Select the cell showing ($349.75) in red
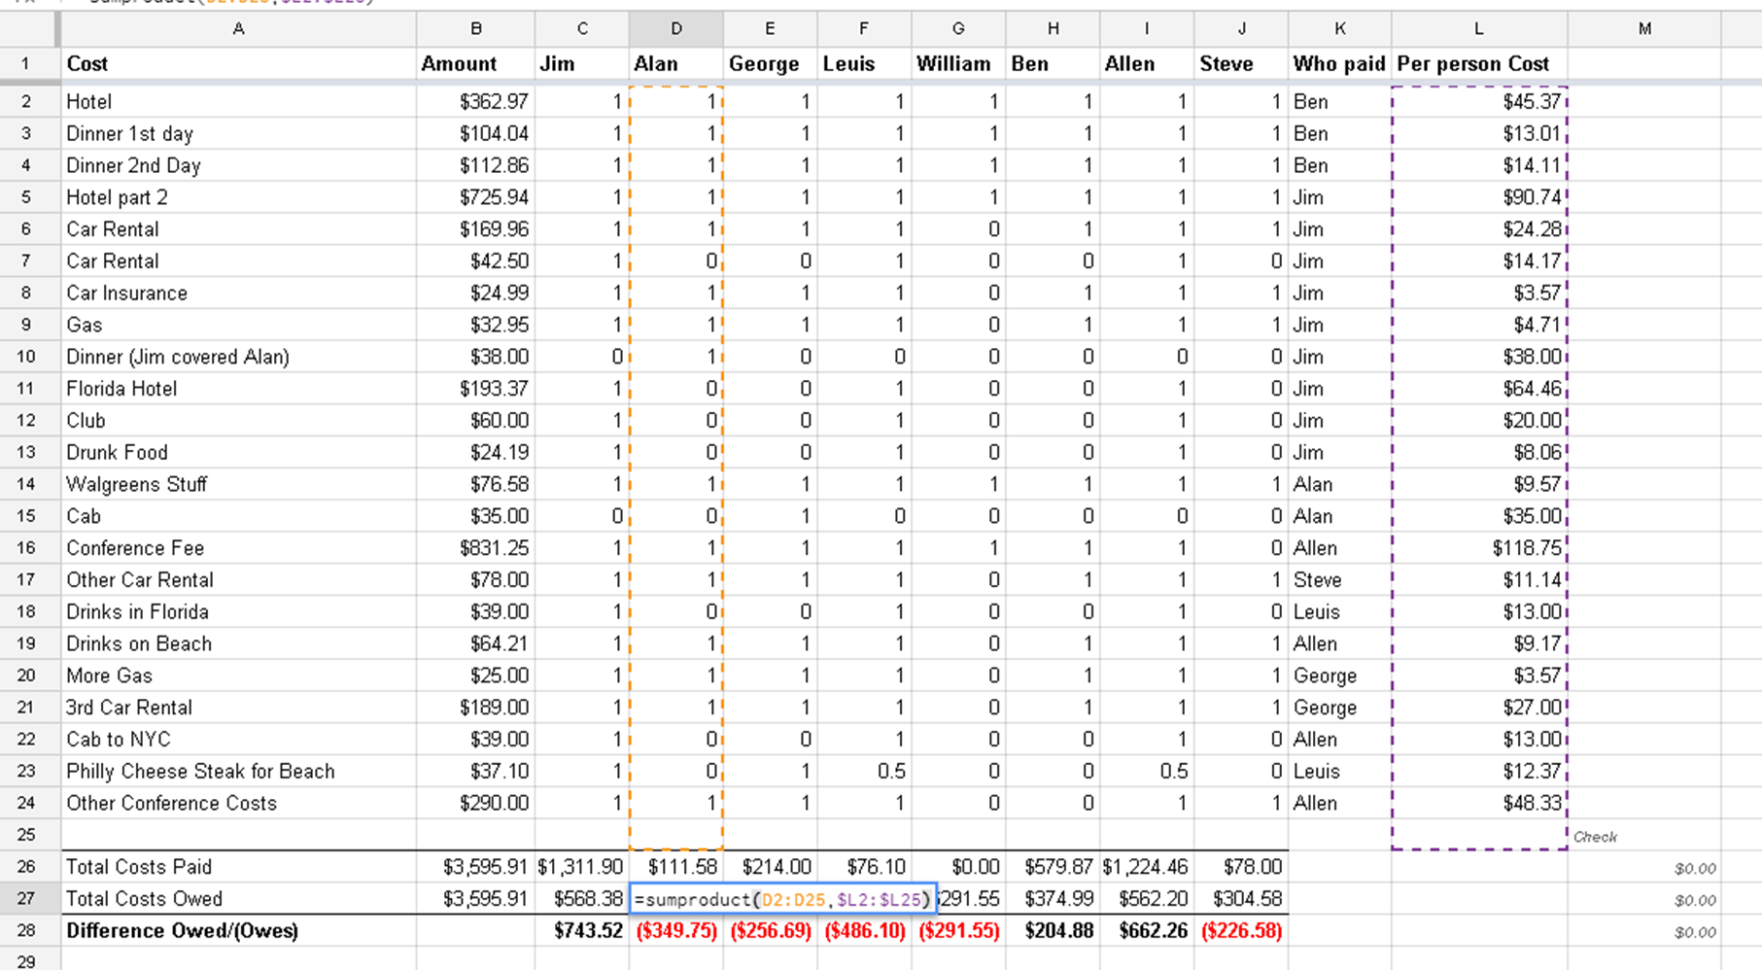Viewport: 1762px width, 970px height. pyautogui.click(x=675, y=930)
